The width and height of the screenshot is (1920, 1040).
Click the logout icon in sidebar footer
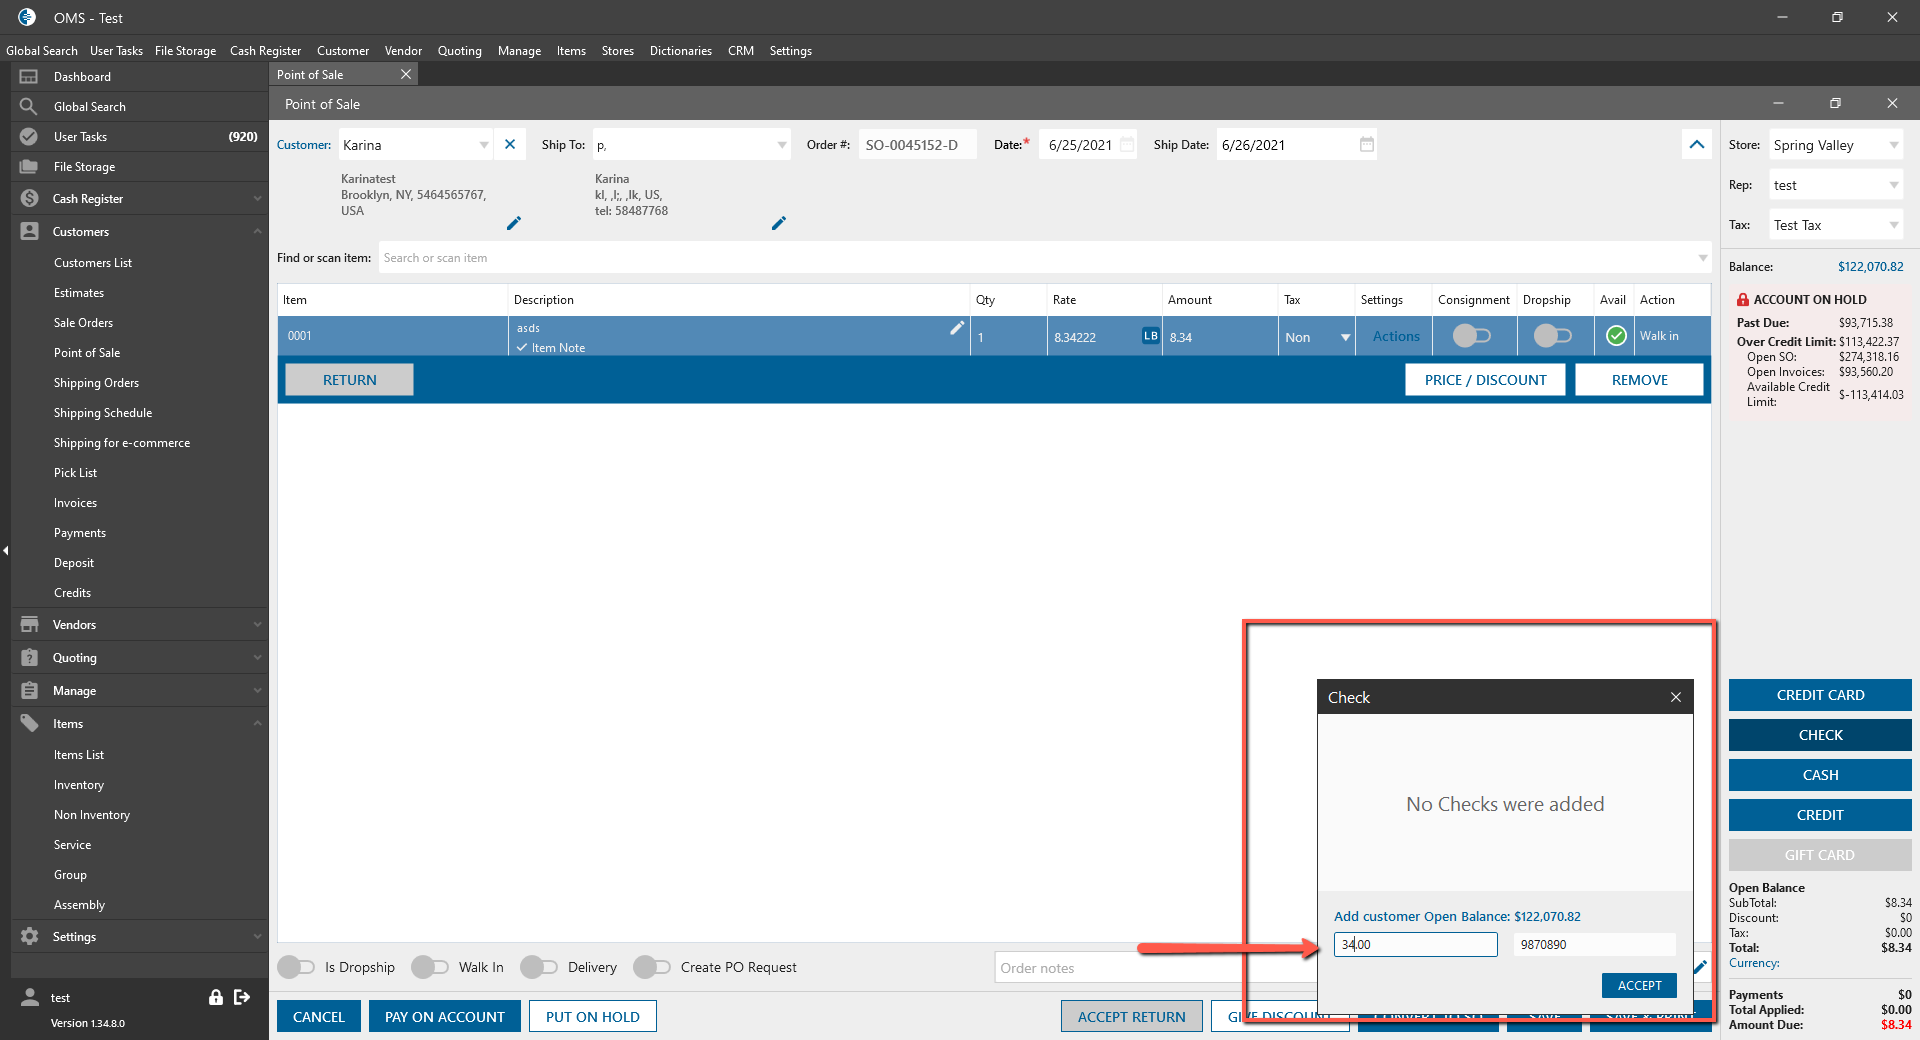click(x=242, y=997)
